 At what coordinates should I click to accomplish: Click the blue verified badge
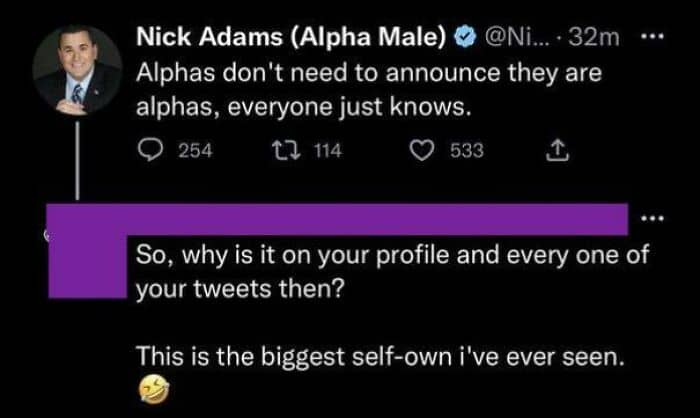[463, 39]
